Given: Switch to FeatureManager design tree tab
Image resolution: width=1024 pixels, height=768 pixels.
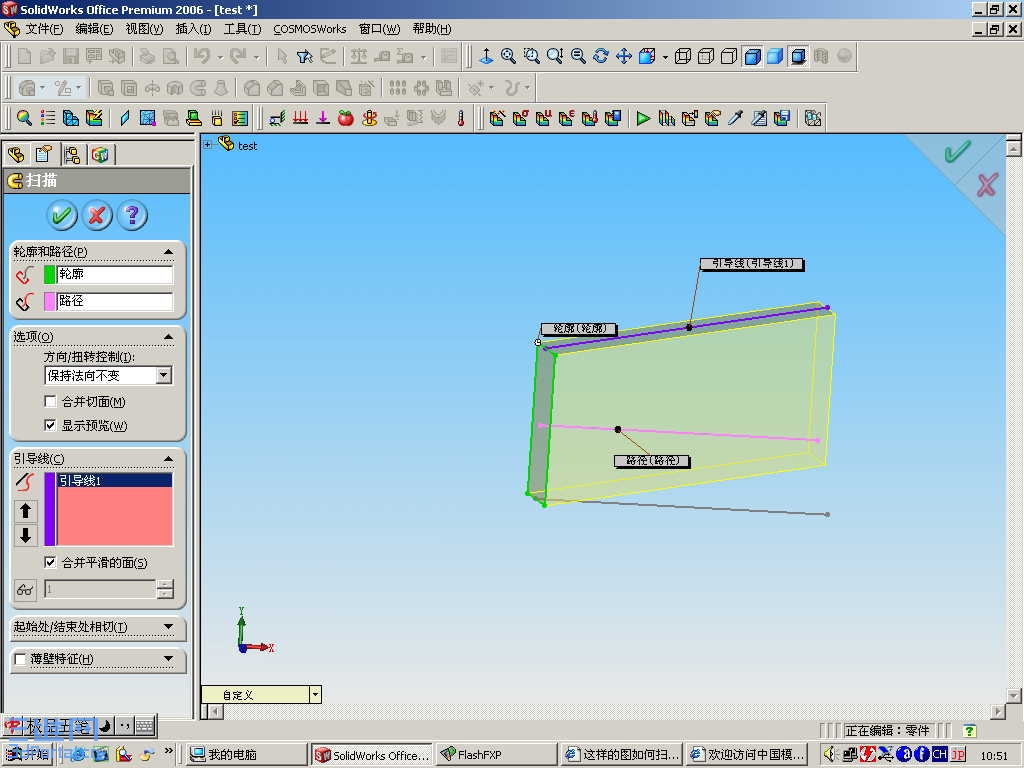Looking at the screenshot, I should [16, 155].
